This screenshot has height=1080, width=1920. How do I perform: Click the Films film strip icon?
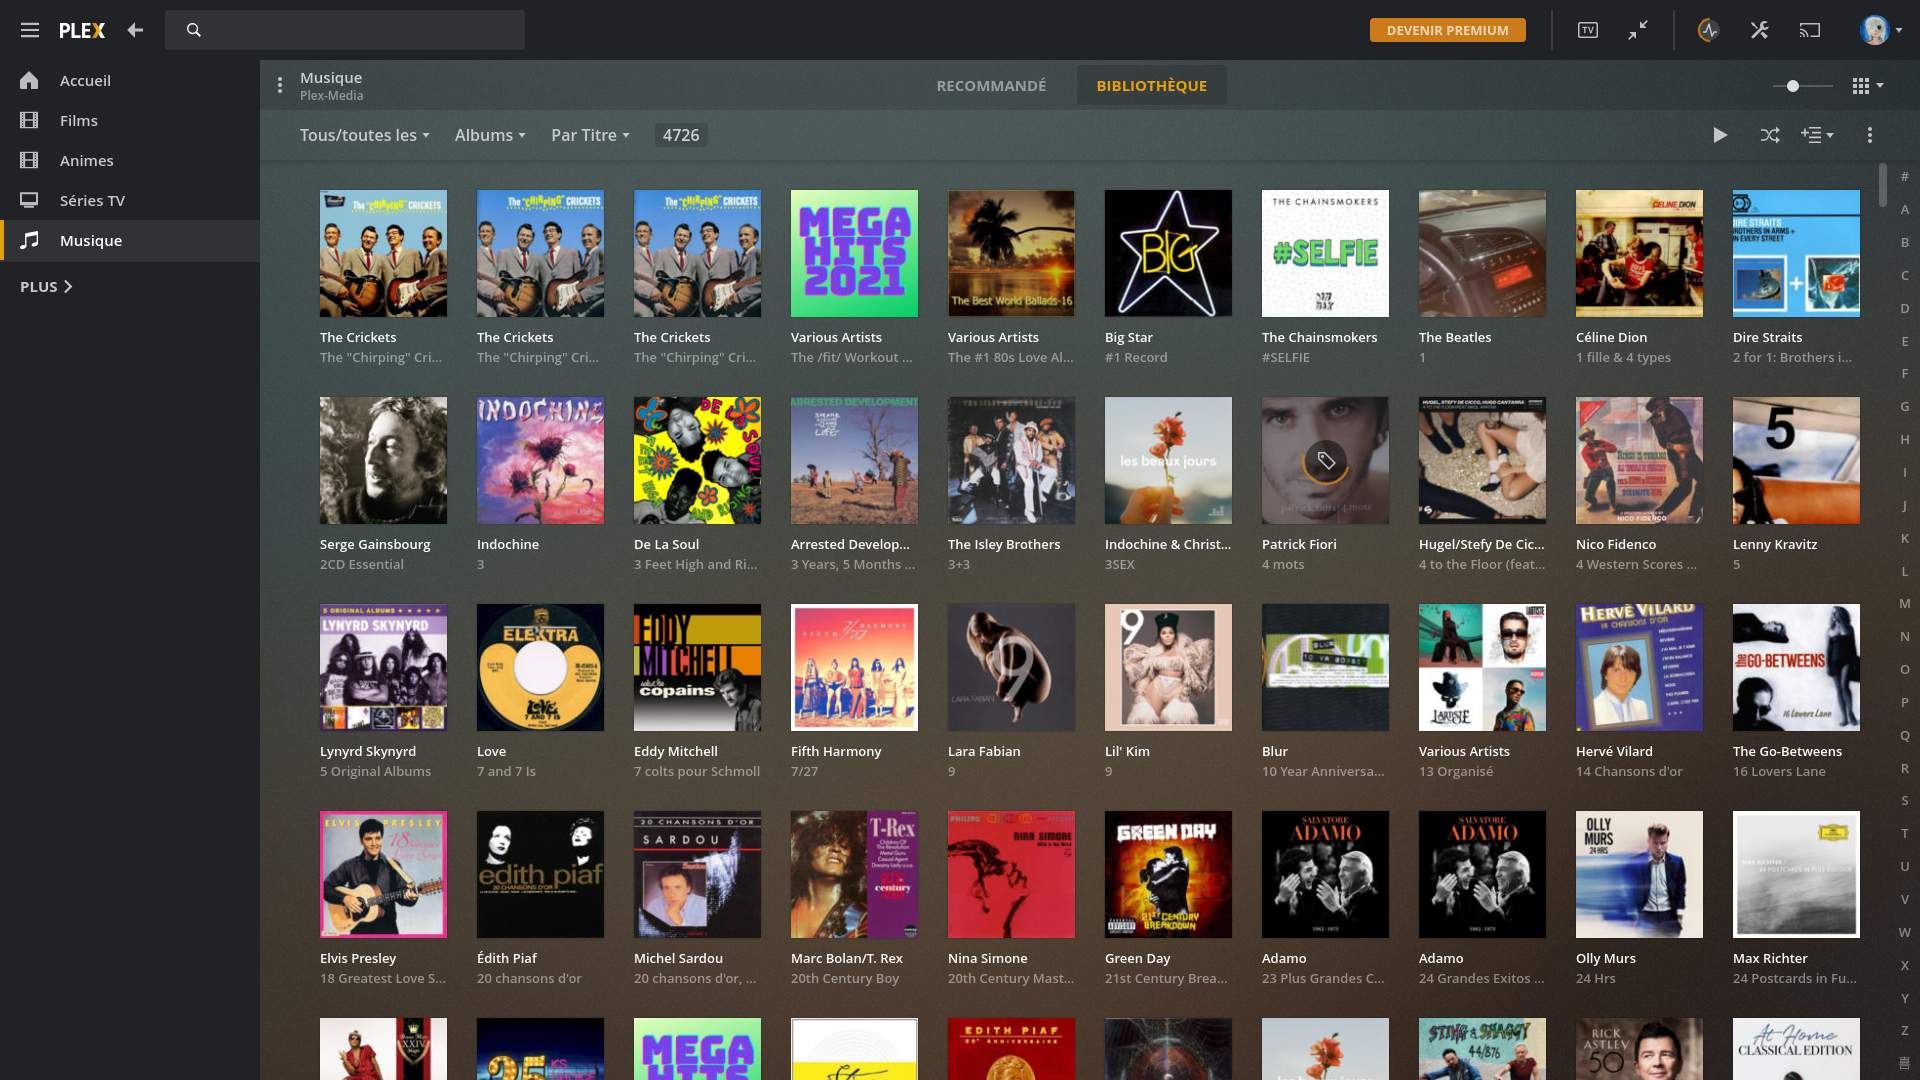coord(29,120)
